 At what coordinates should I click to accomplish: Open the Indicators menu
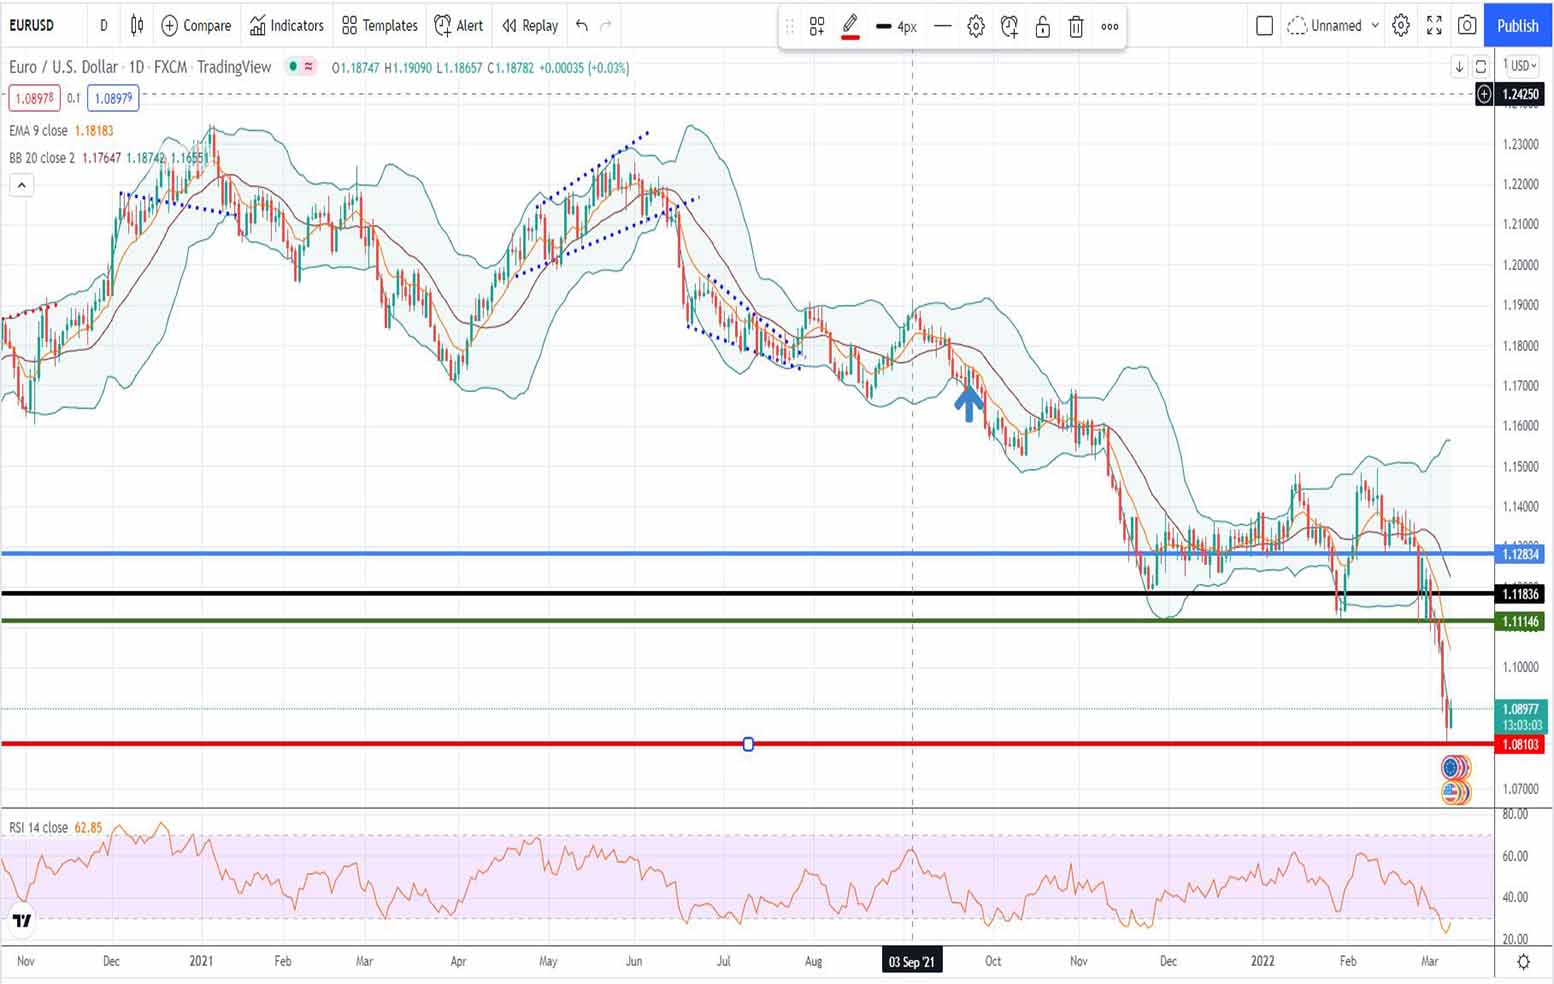[287, 25]
